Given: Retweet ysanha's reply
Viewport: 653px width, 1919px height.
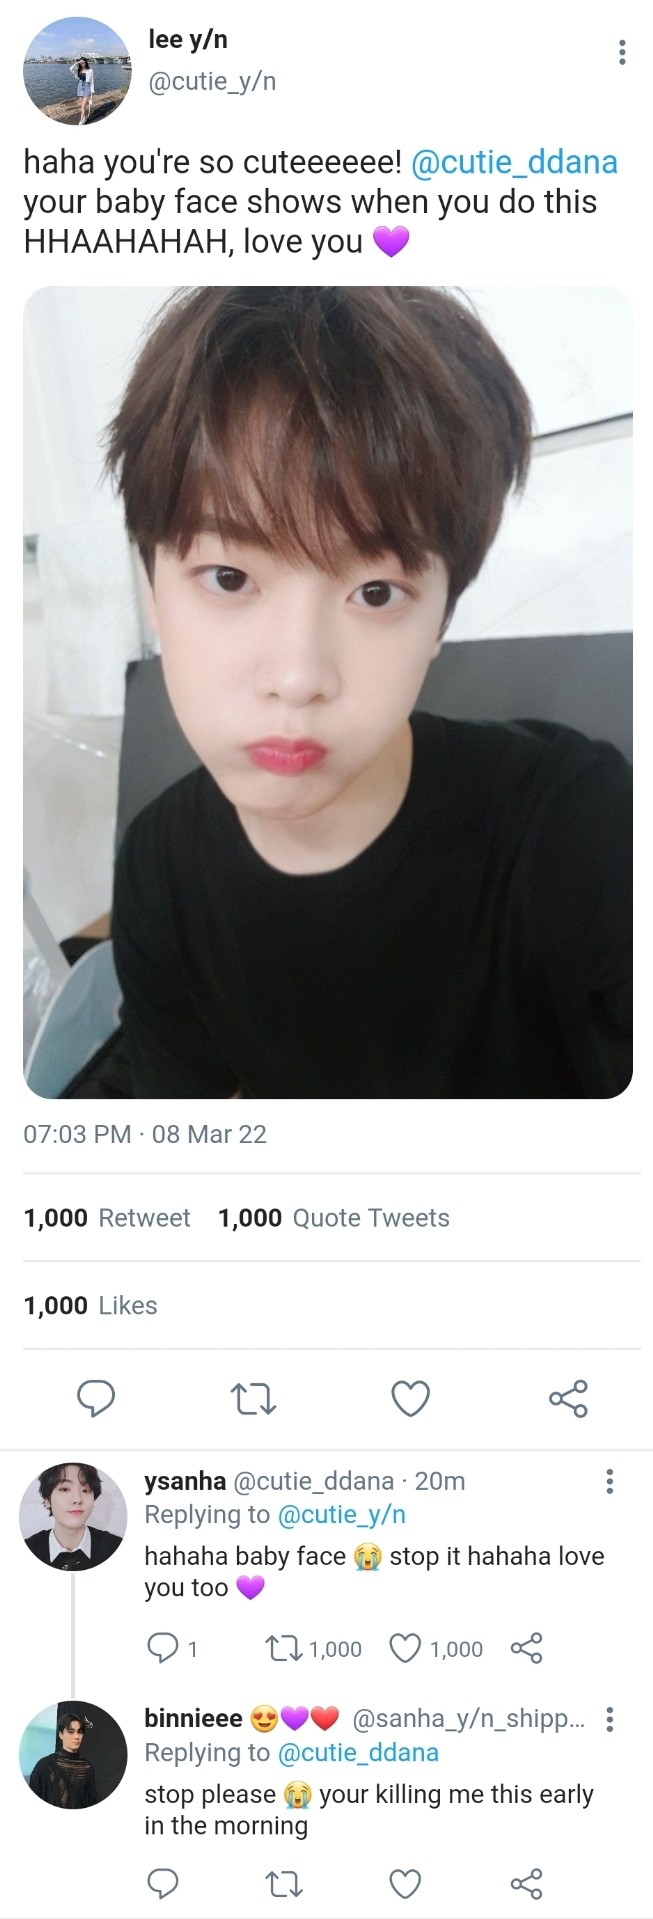Looking at the screenshot, I should click(281, 1648).
